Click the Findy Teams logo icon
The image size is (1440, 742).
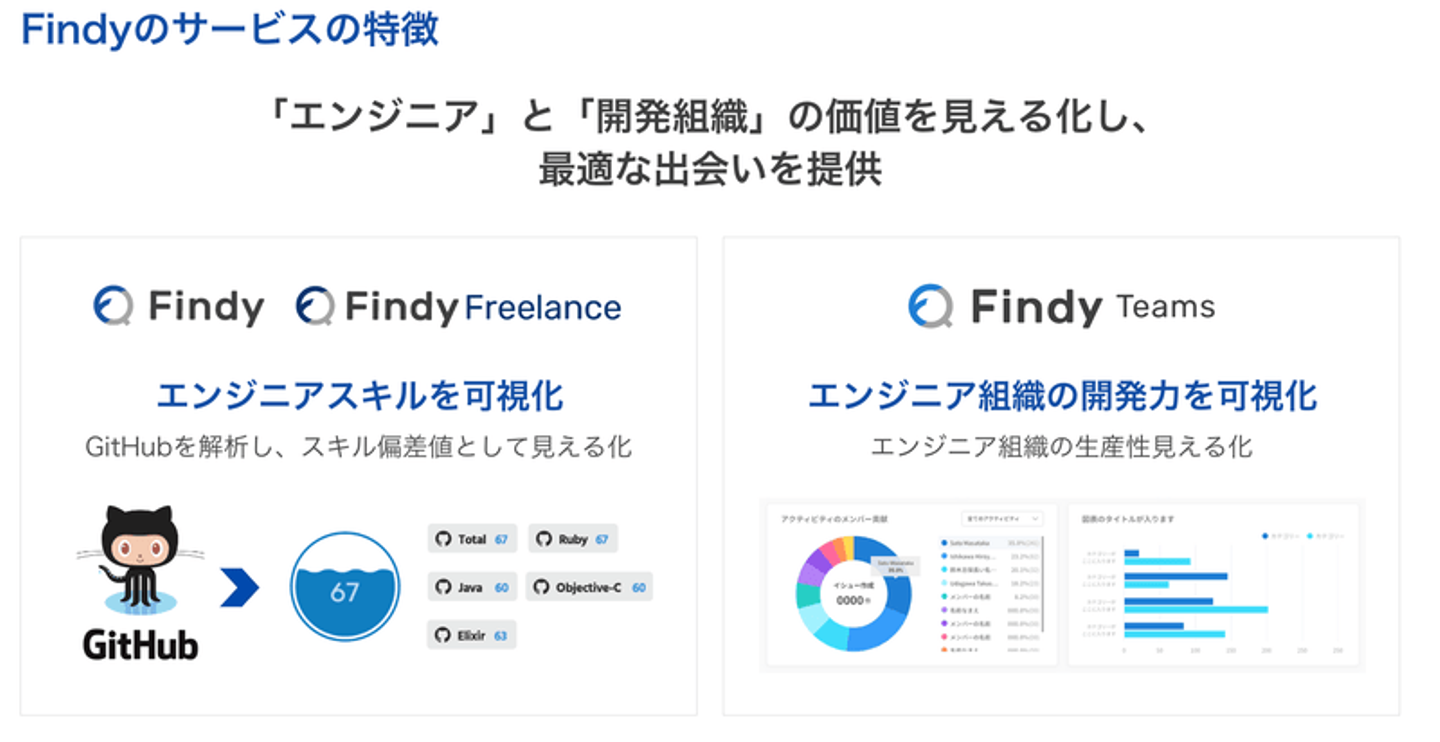(930, 306)
